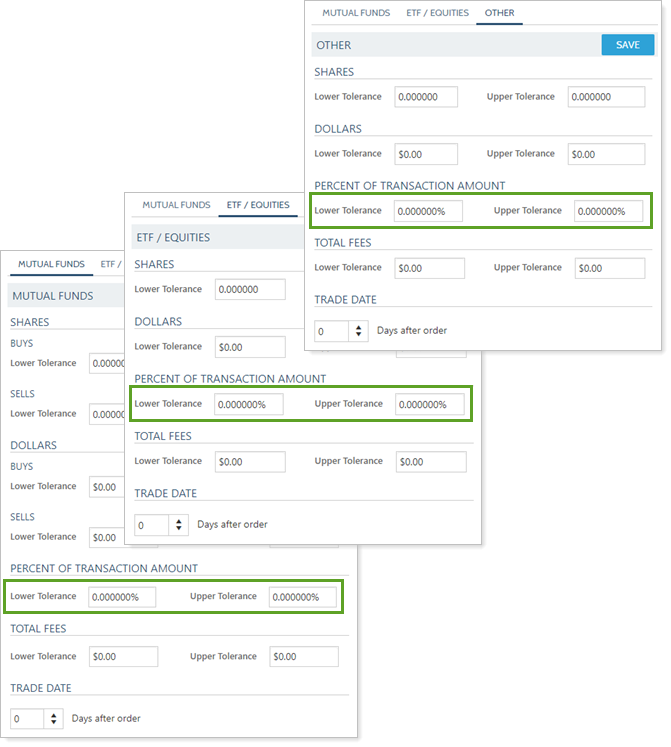Screen dimensions: 671x747
Task: Click Shares Lower Tolerance field in the Other panel
Action: point(426,97)
